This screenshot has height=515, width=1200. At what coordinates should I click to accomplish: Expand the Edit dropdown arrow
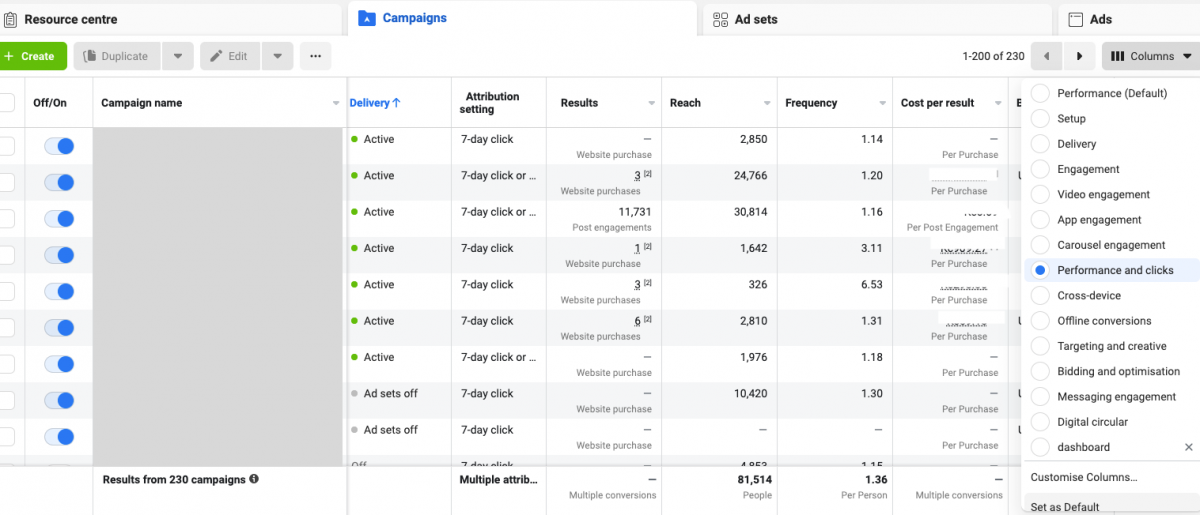tap(277, 56)
